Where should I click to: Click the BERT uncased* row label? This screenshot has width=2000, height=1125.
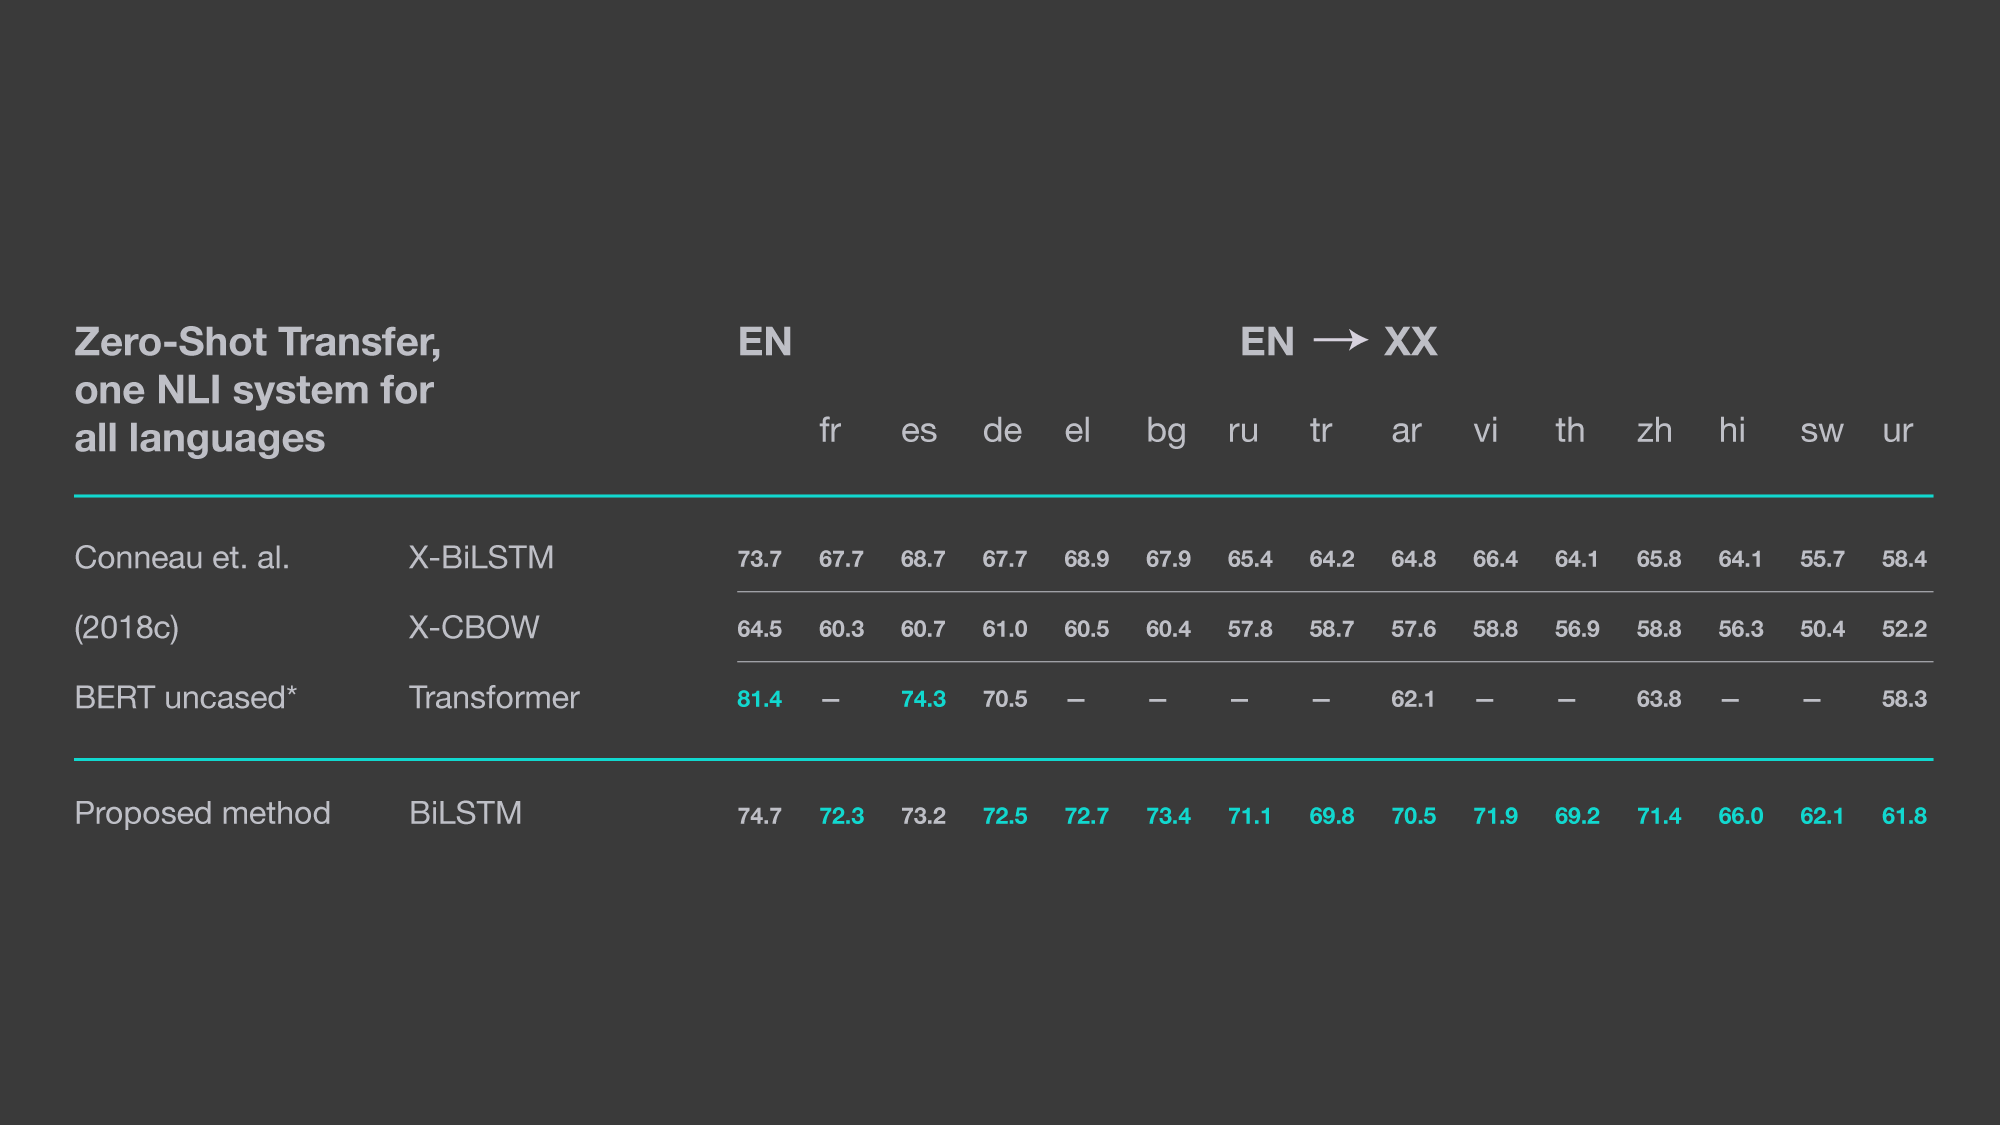point(186,697)
